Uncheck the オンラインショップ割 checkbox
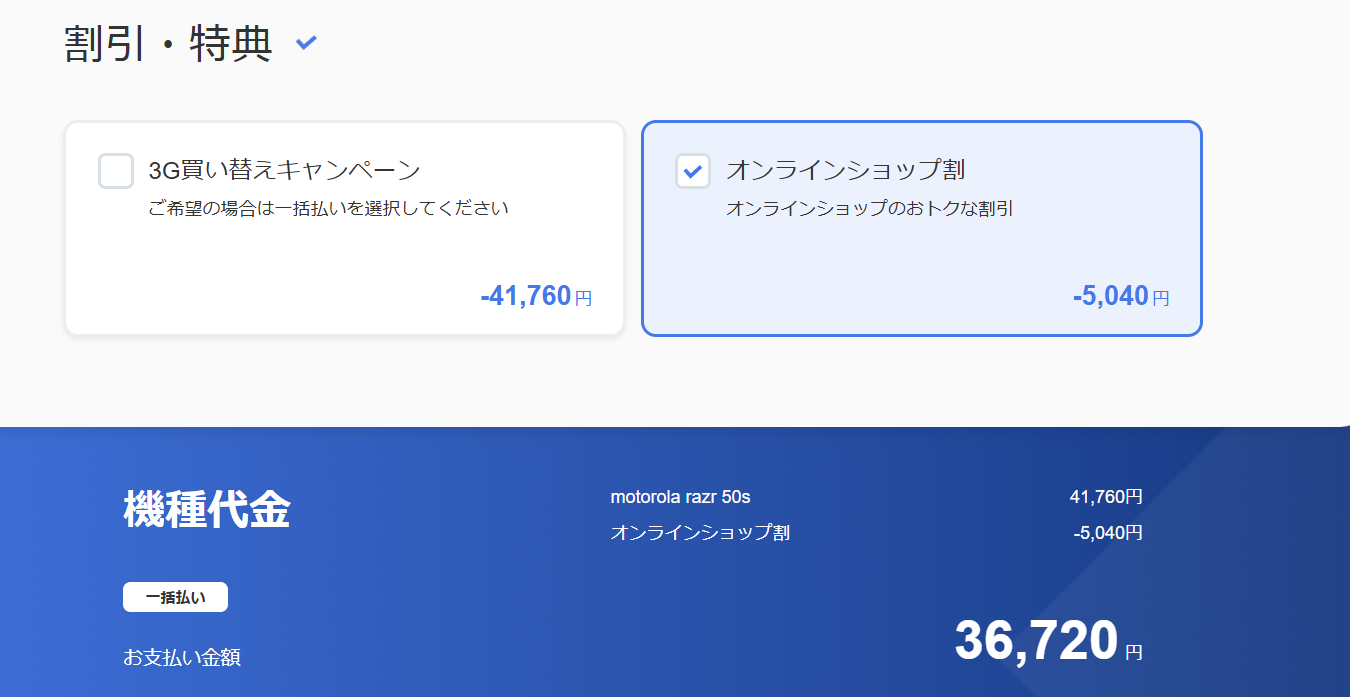Screen dimensions: 1350x697 pyautogui.click(x=693, y=170)
